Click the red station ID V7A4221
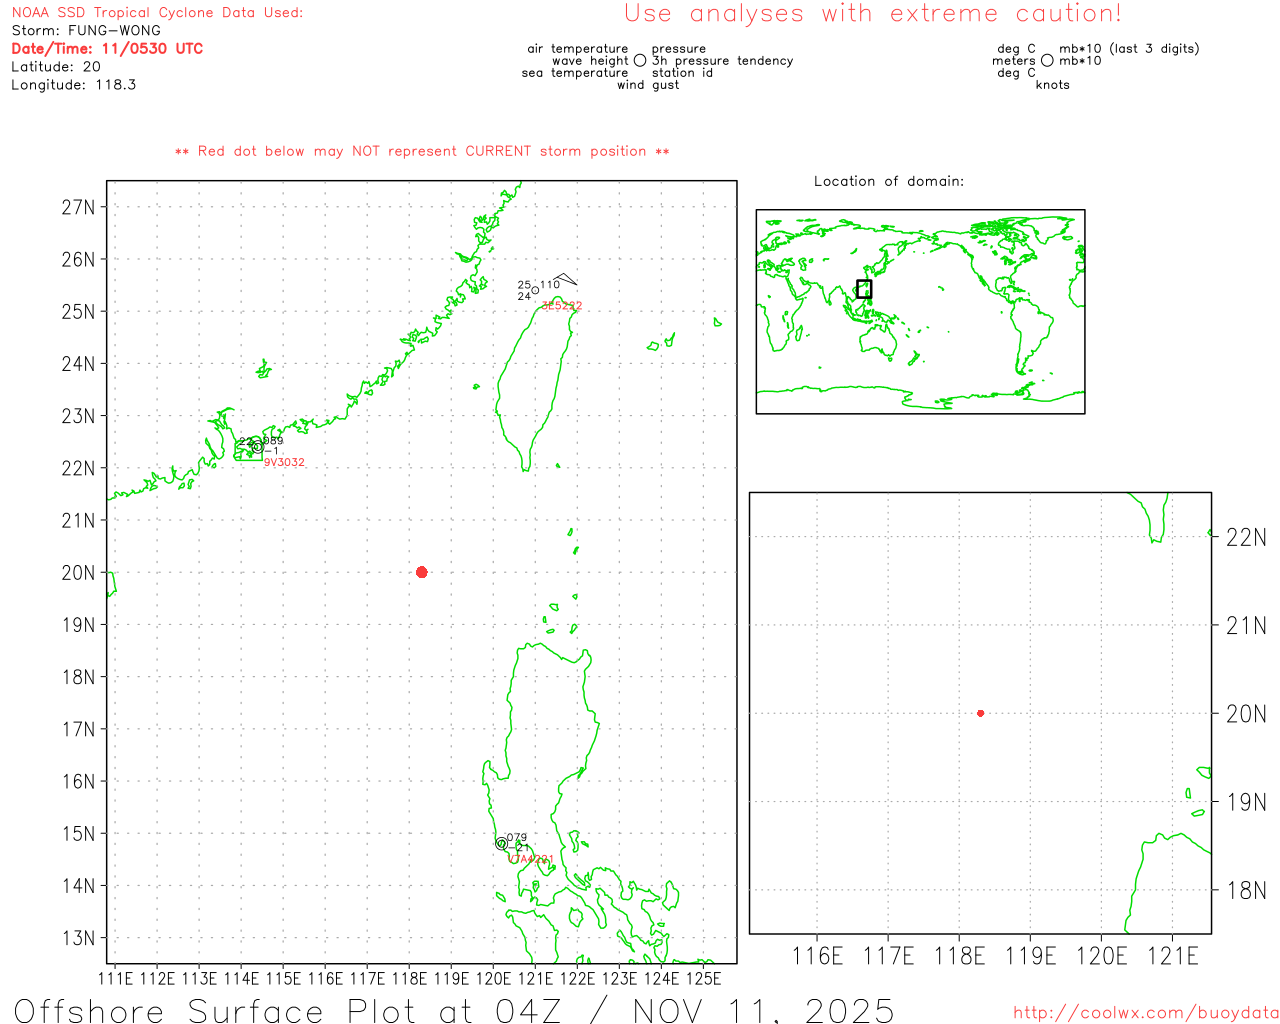Viewport: 1280px width, 1024px height. tap(530, 859)
